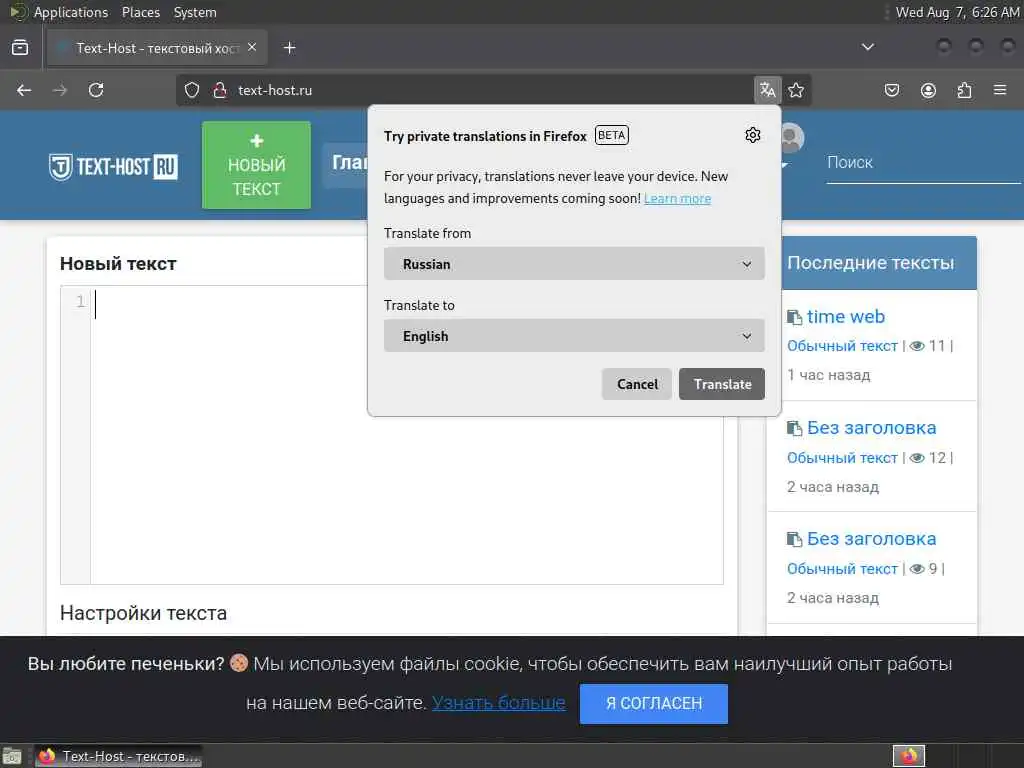Click the 1 час назад timestamp
1024x768 pixels.
[828, 375]
